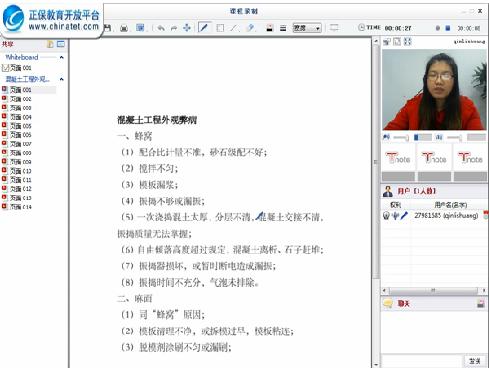Click the second video panel layout icon
489x368 pixels.
click(397, 42)
